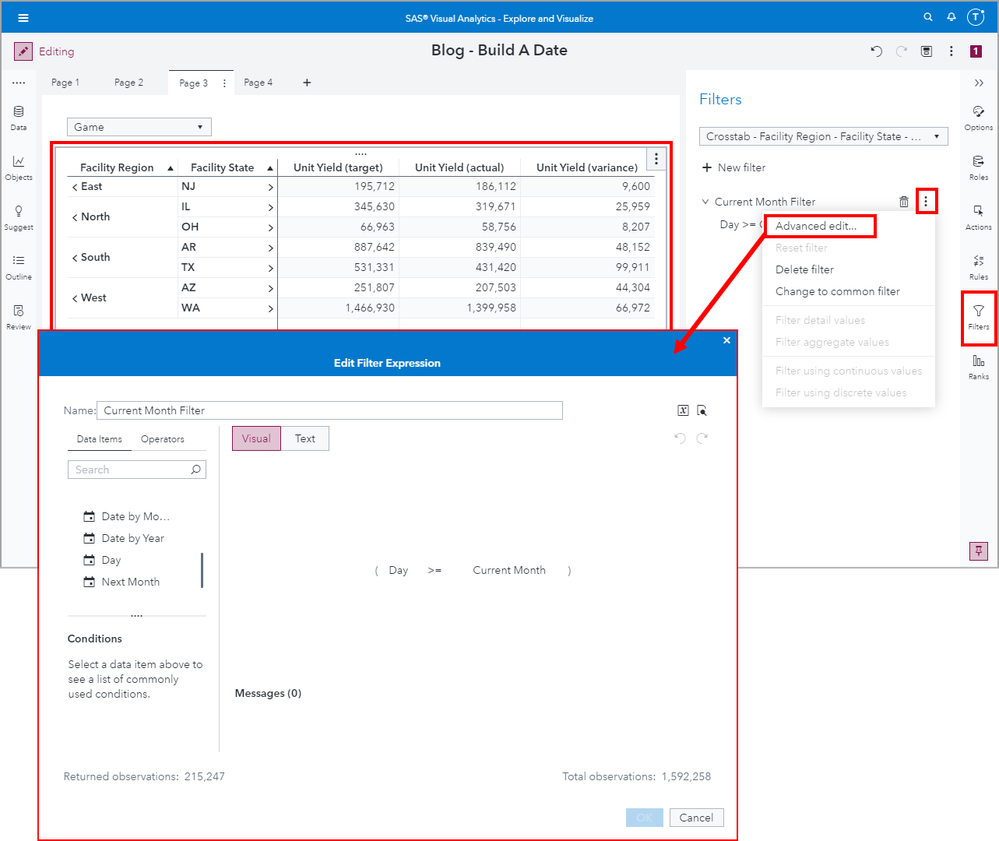This screenshot has width=999, height=841.
Task: Open the notifications bell
Action: pyautogui.click(x=951, y=17)
